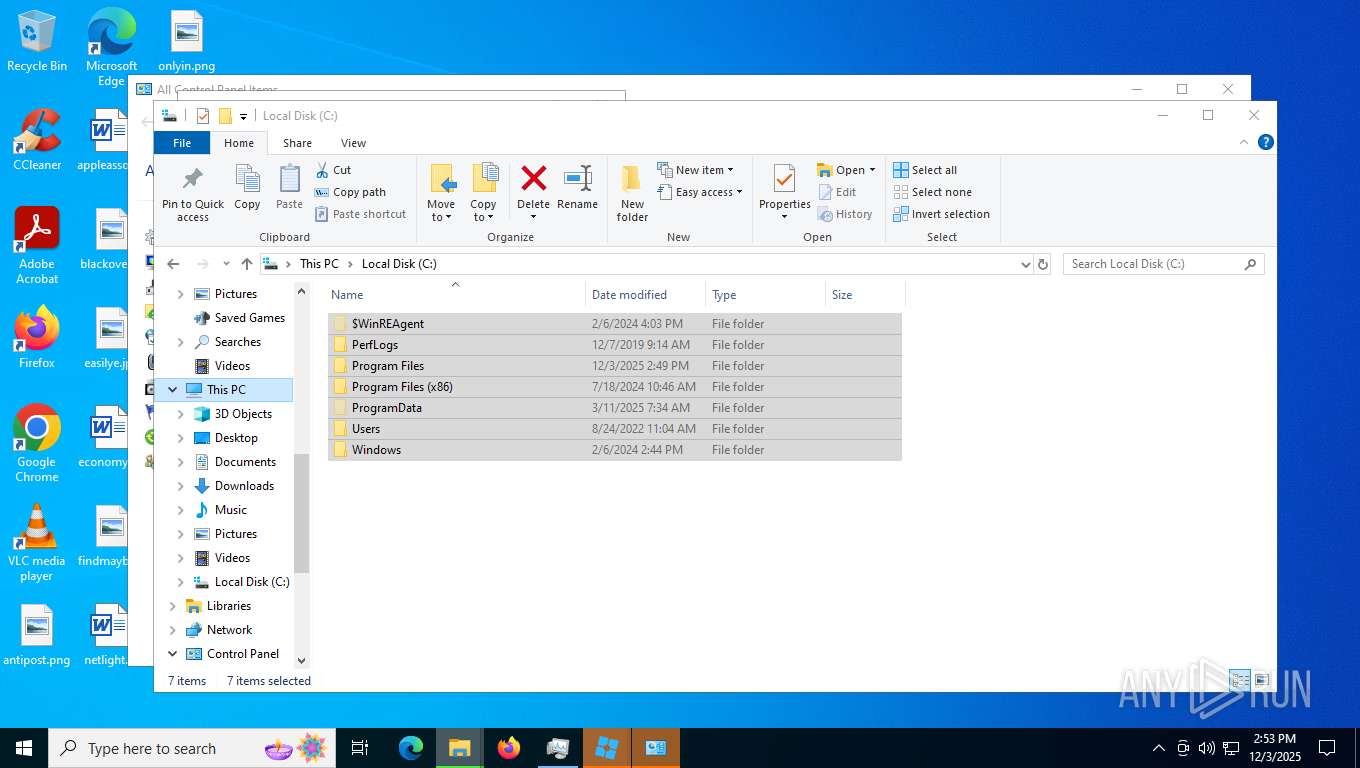The height and width of the screenshot is (768, 1360).
Task: Click the Paste ribbon icon
Action: (x=289, y=188)
